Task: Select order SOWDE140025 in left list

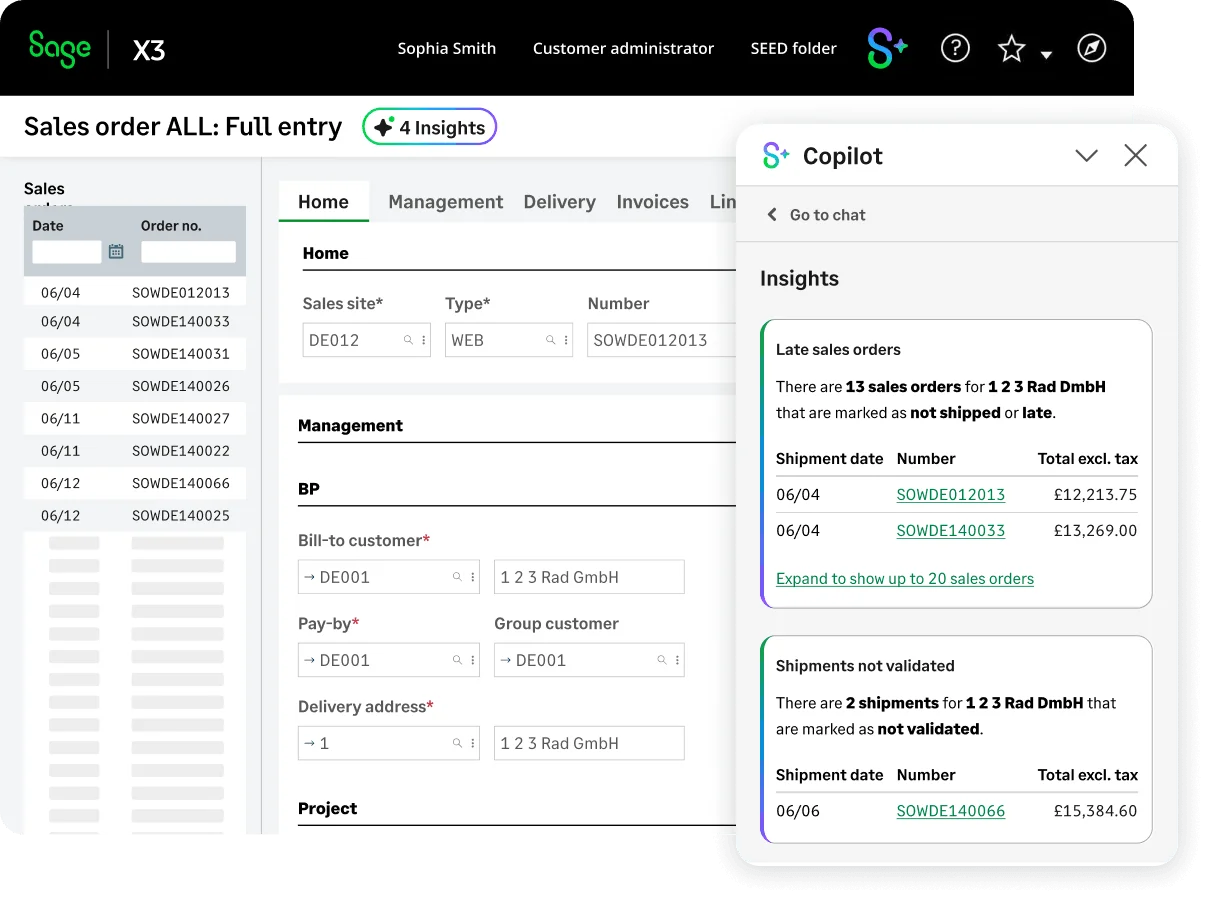Action: pyautogui.click(x=135, y=515)
